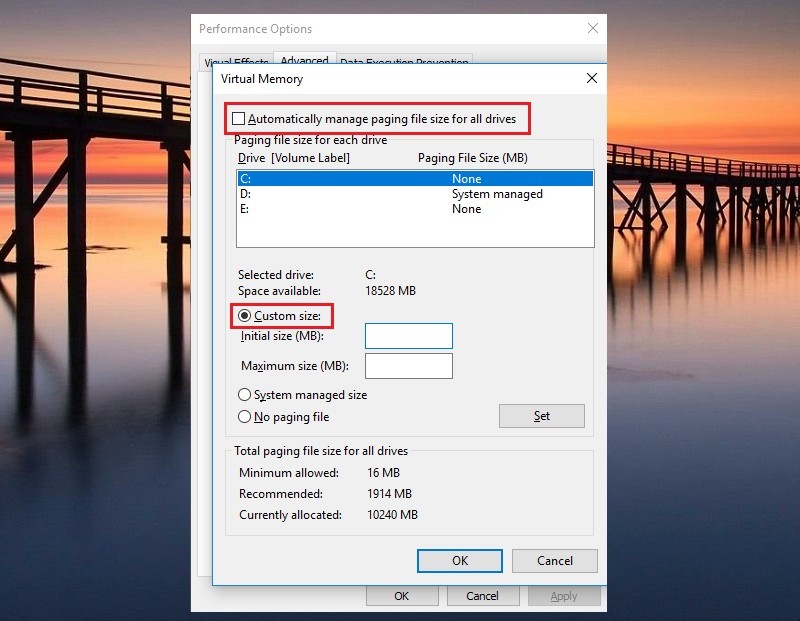Click Apply in the Performance Options window
Image resolution: width=800 pixels, height=621 pixels.
point(563,596)
